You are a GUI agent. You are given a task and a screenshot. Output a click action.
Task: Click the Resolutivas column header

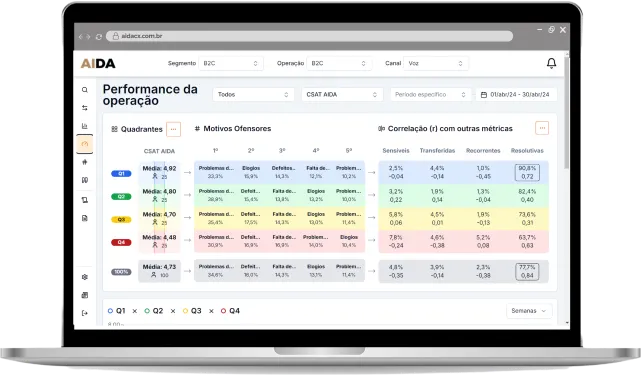point(527,150)
